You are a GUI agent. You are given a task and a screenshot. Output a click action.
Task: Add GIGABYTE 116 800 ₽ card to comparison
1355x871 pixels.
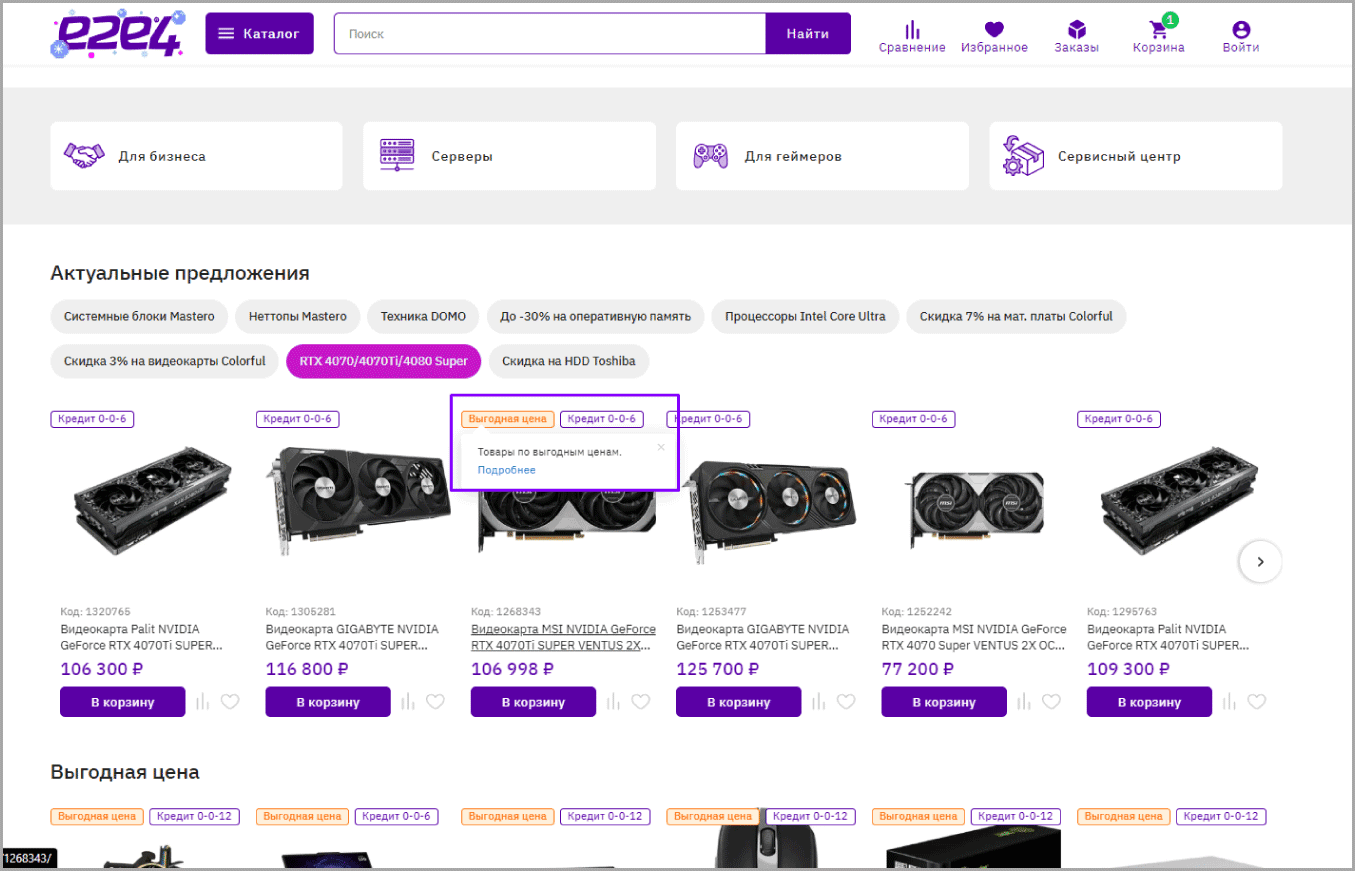pos(408,702)
